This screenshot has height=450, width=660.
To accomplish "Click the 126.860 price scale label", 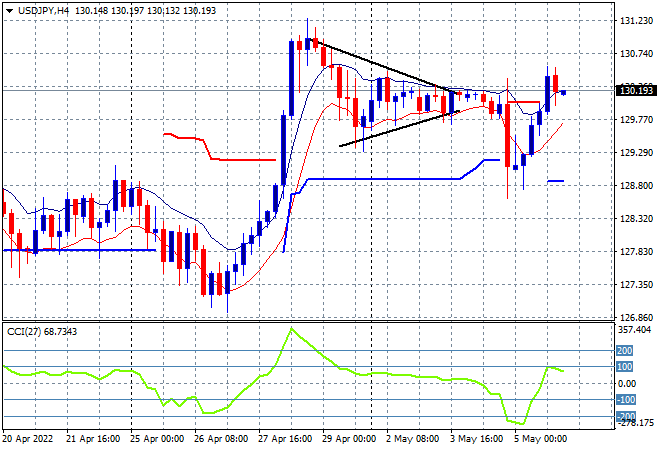I will tap(636, 317).
